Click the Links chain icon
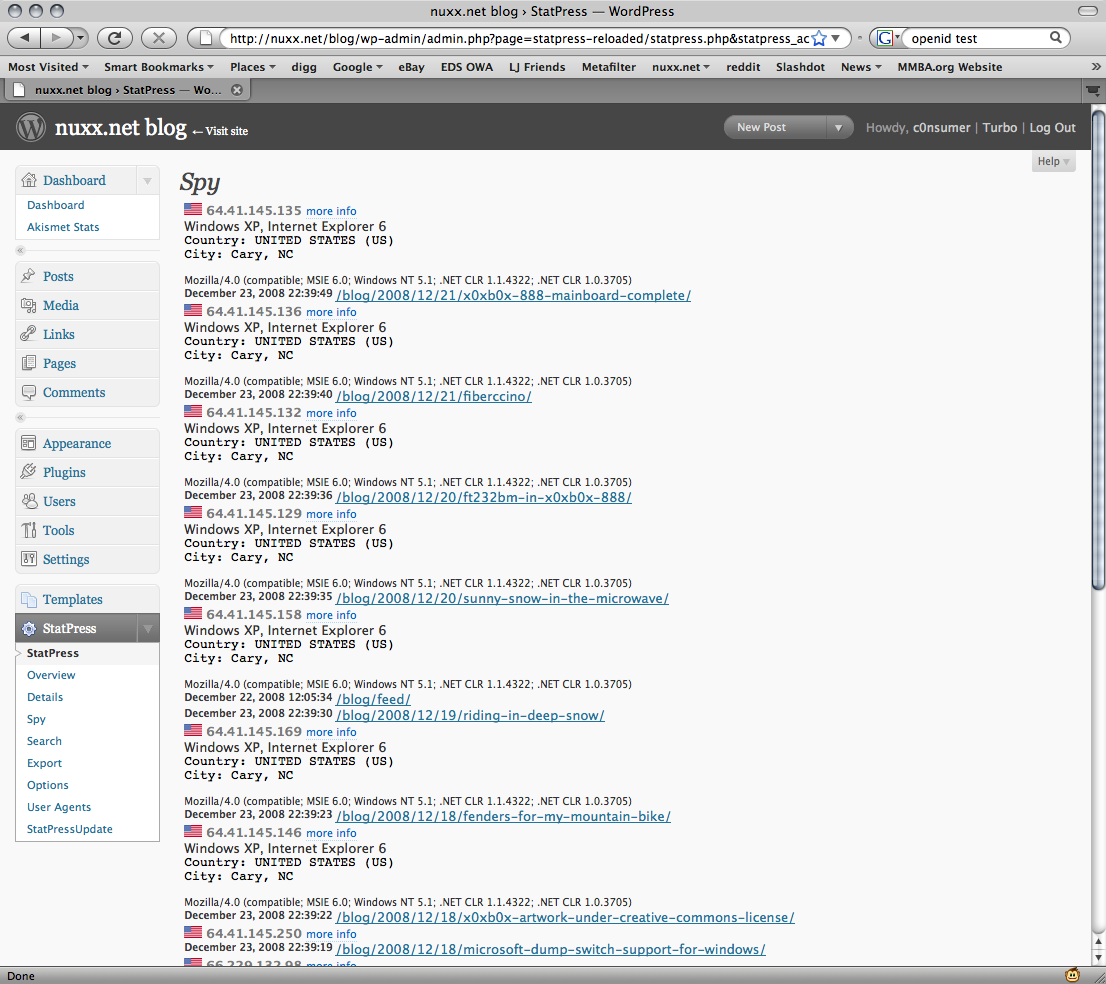This screenshot has width=1106, height=984. point(28,334)
